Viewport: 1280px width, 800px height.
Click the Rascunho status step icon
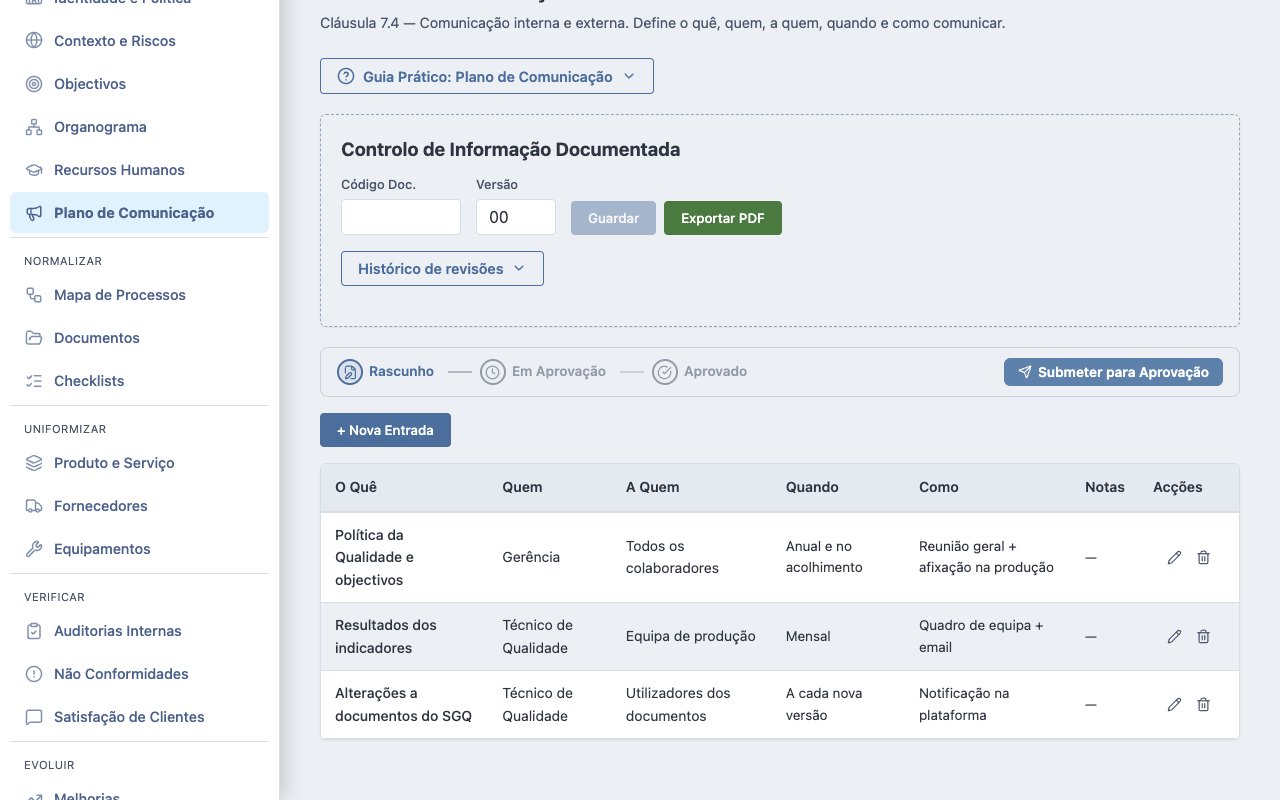(x=349, y=372)
